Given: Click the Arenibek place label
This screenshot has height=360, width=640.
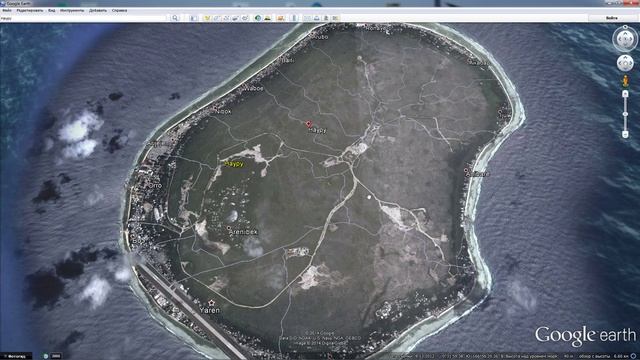Looking at the screenshot, I should click(x=243, y=232).
